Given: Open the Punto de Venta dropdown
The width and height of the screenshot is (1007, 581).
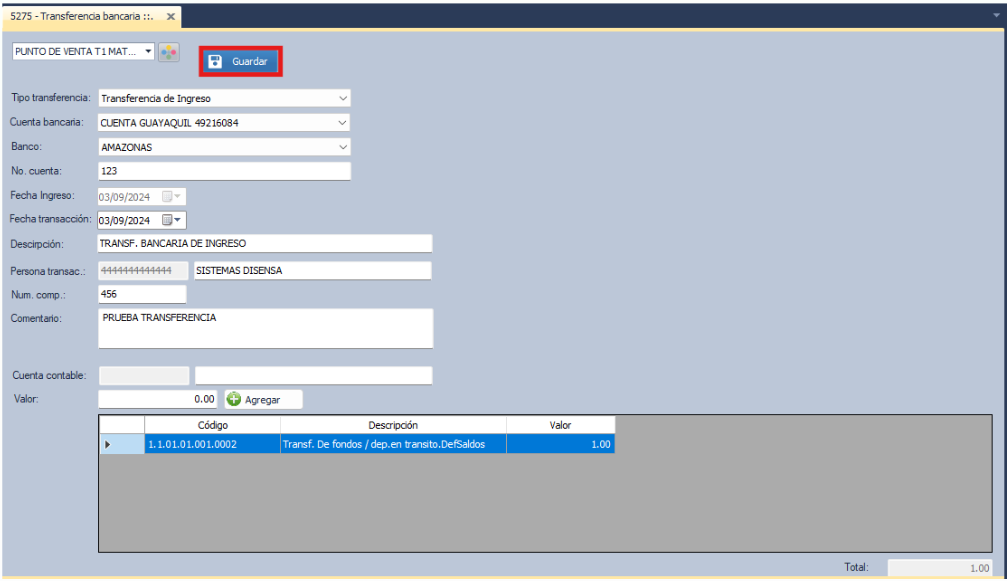Looking at the screenshot, I should (x=148, y=51).
